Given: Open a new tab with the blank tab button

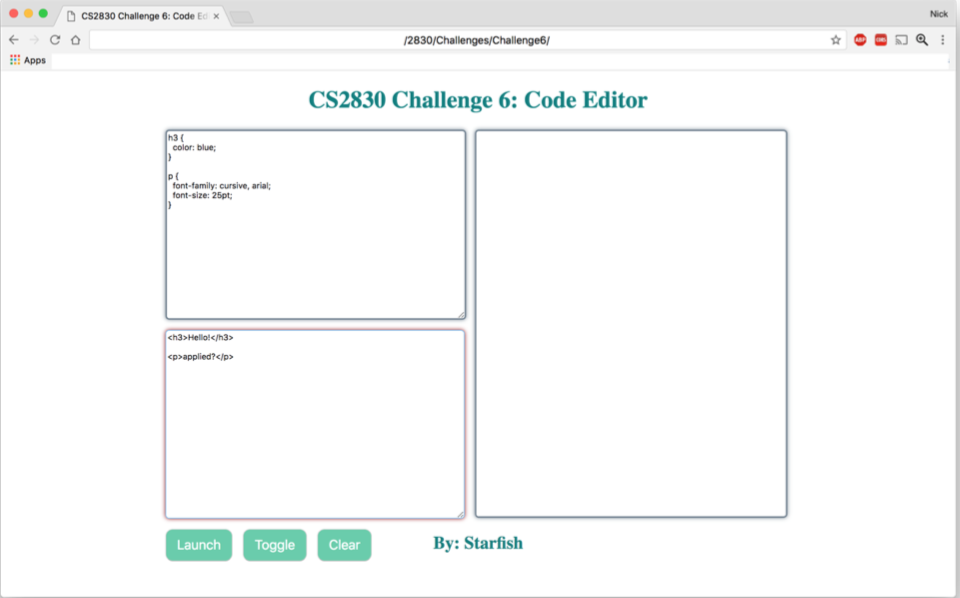Looking at the screenshot, I should pyautogui.click(x=242, y=17).
